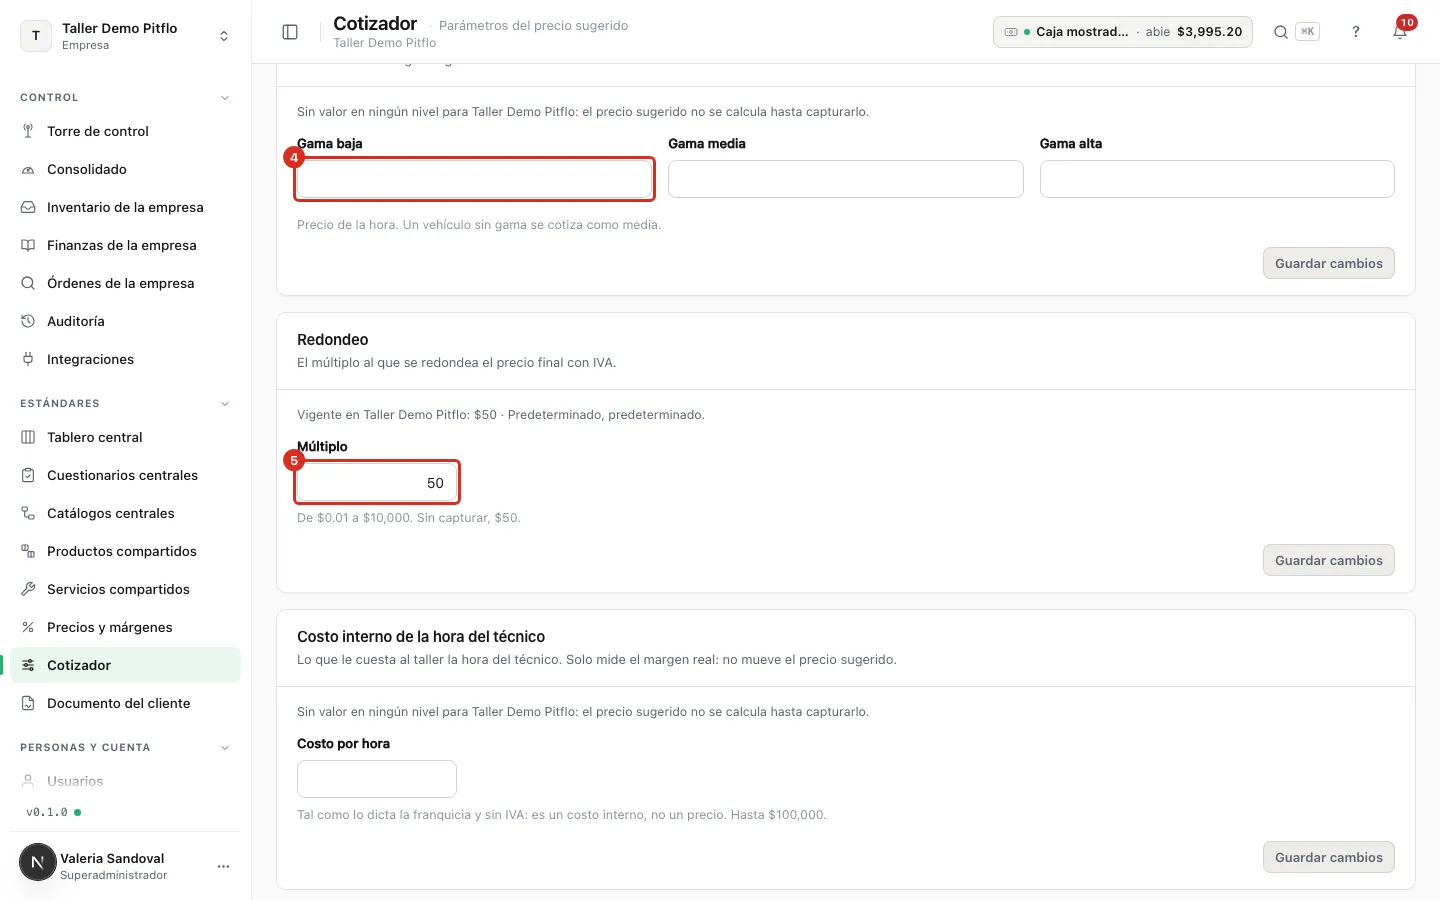Collapse the ESTÁNDARES sidebar section

click(x=225, y=404)
